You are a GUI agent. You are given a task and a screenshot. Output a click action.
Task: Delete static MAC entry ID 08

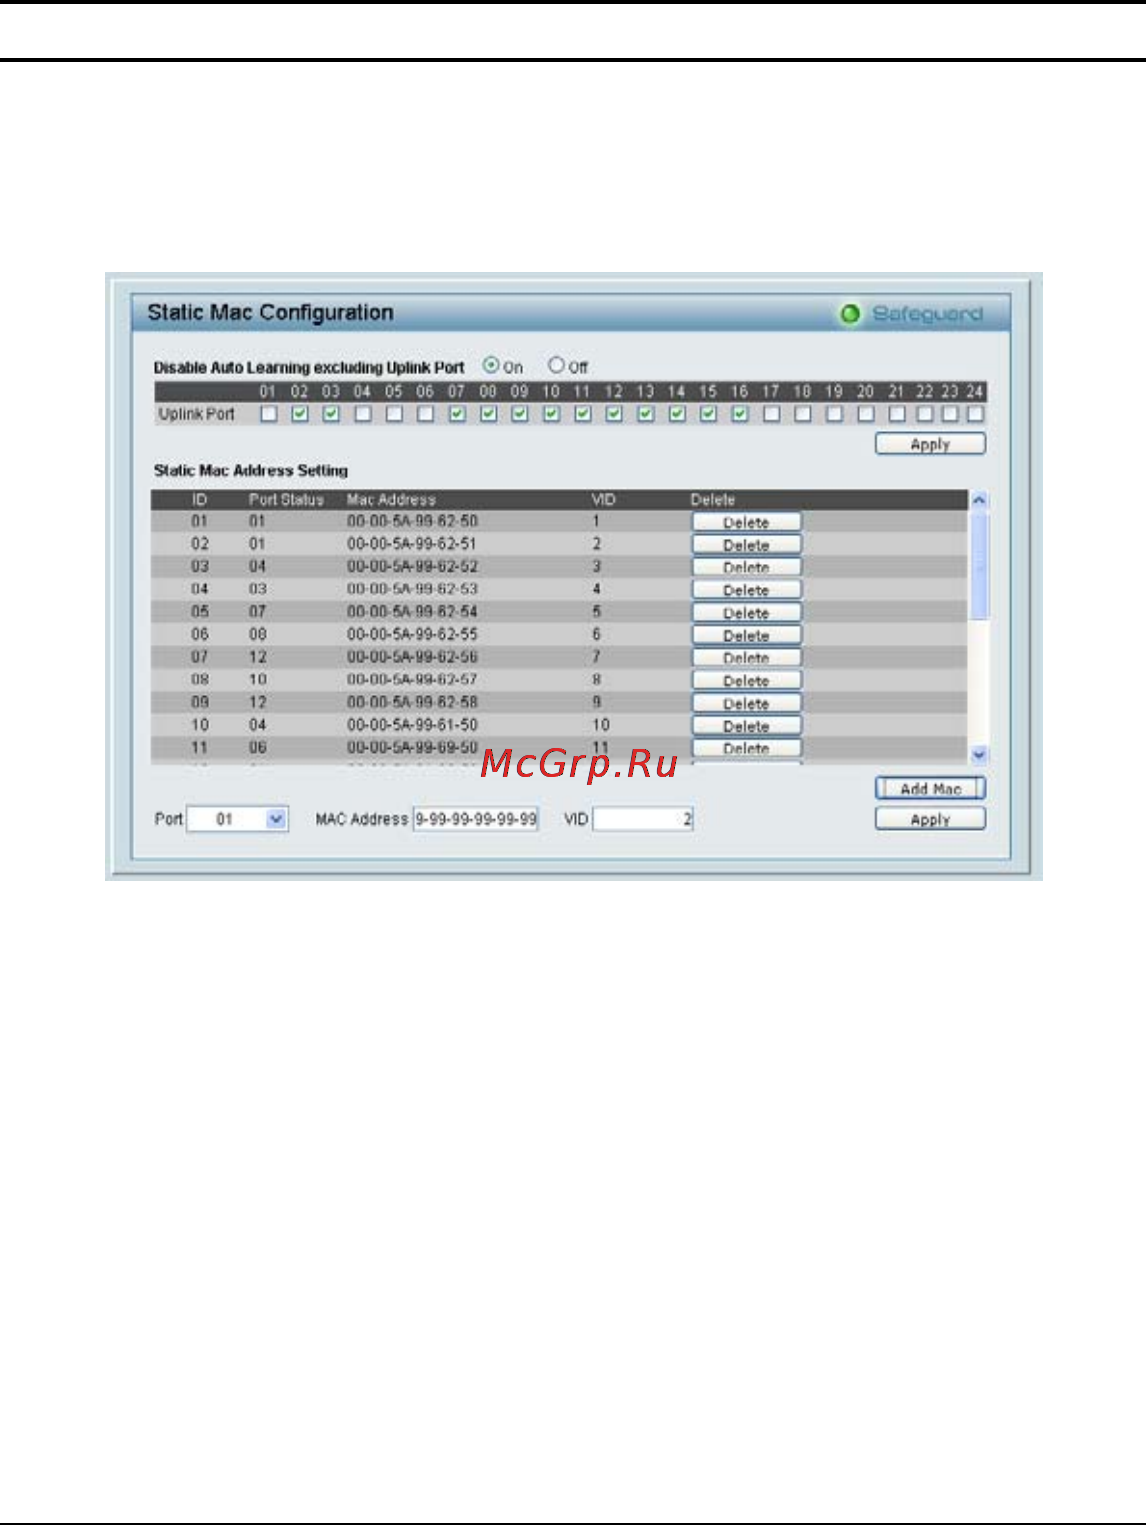(x=746, y=681)
